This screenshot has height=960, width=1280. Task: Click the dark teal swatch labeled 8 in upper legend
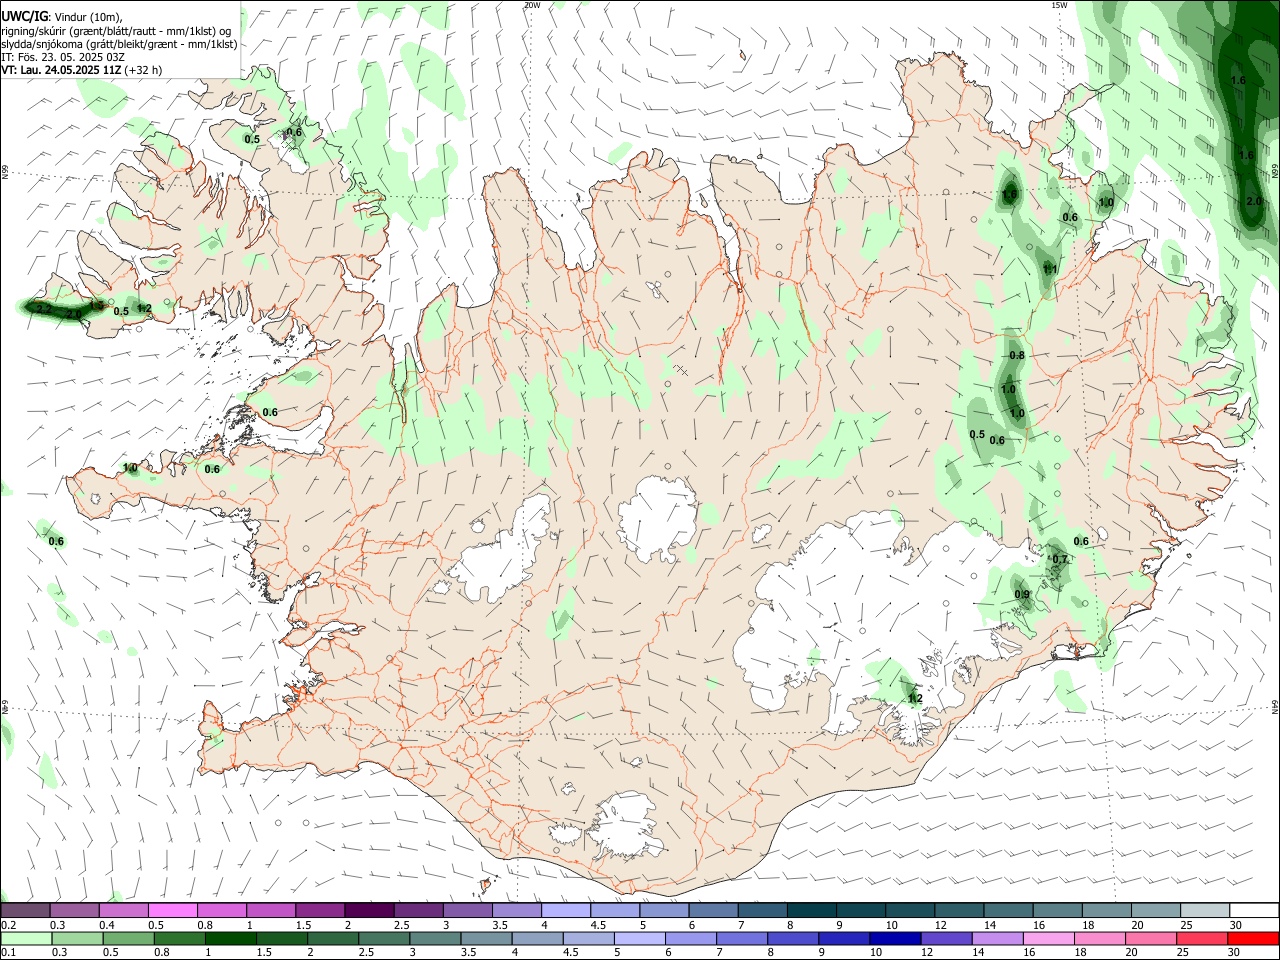pyautogui.click(x=812, y=910)
